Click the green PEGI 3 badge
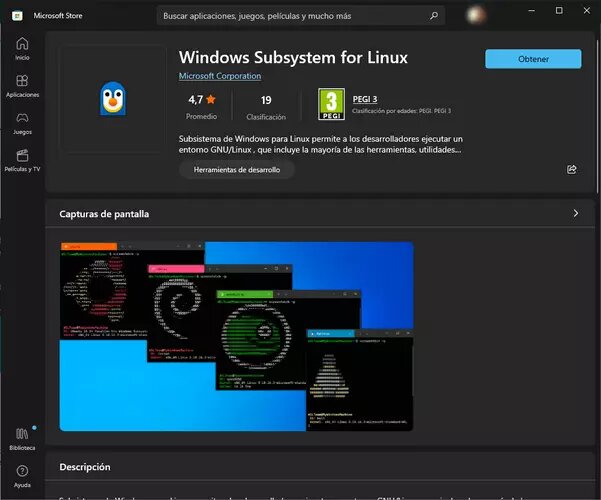This screenshot has height=500, width=601. [331, 101]
